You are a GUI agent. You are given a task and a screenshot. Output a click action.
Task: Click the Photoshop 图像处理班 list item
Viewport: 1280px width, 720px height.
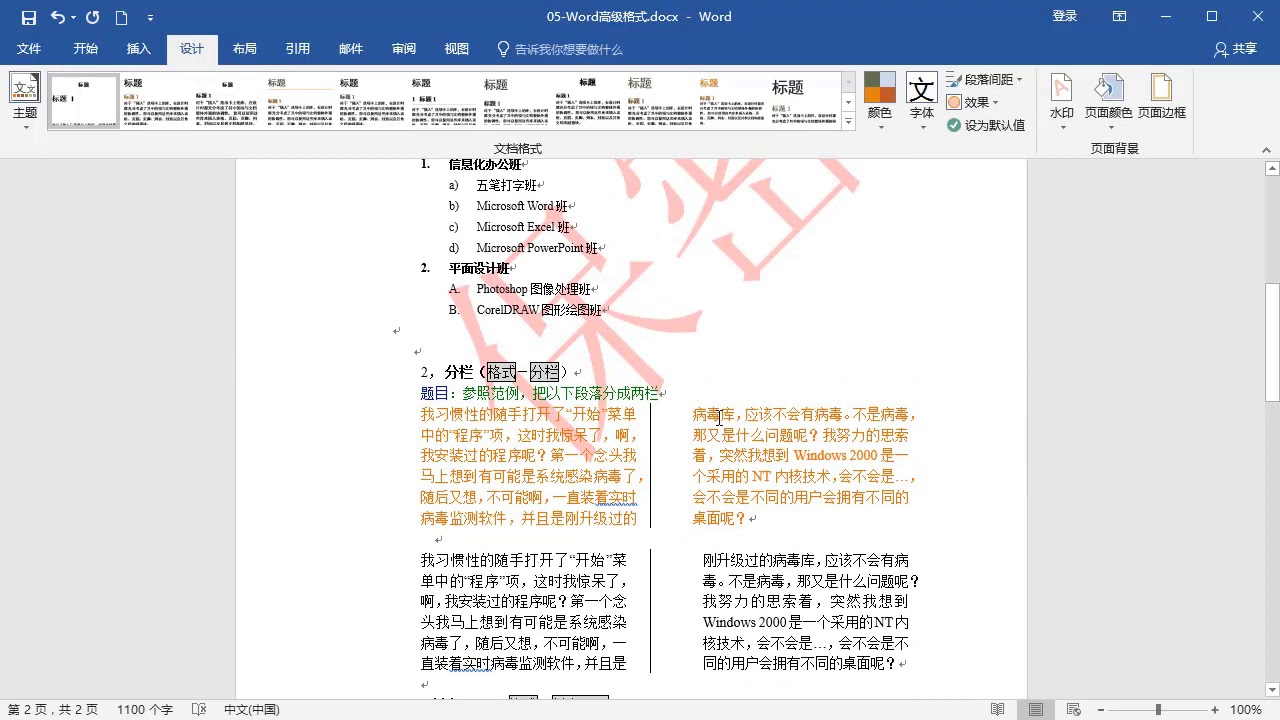click(534, 289)
